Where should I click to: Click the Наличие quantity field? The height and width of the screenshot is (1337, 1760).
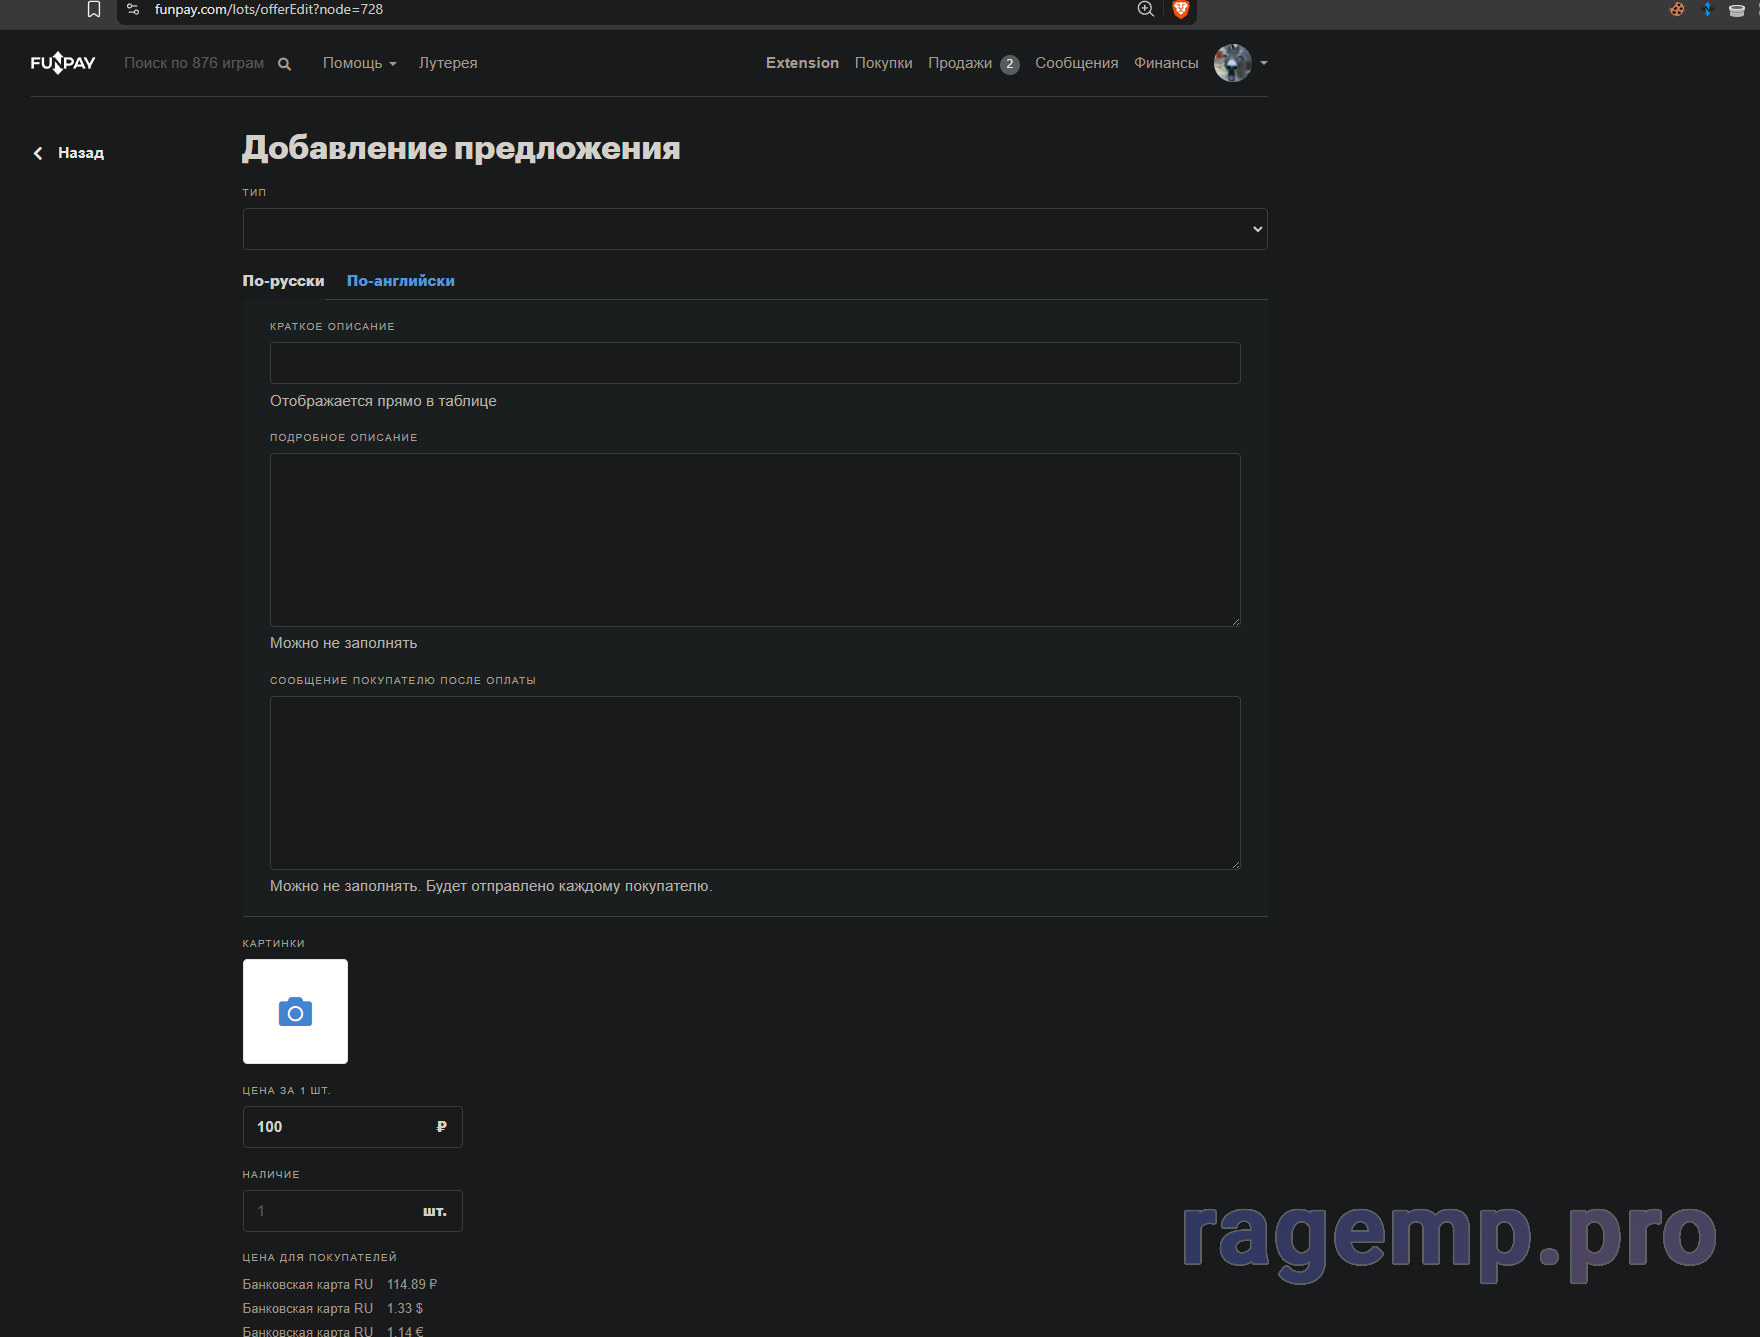[353, 1211]
